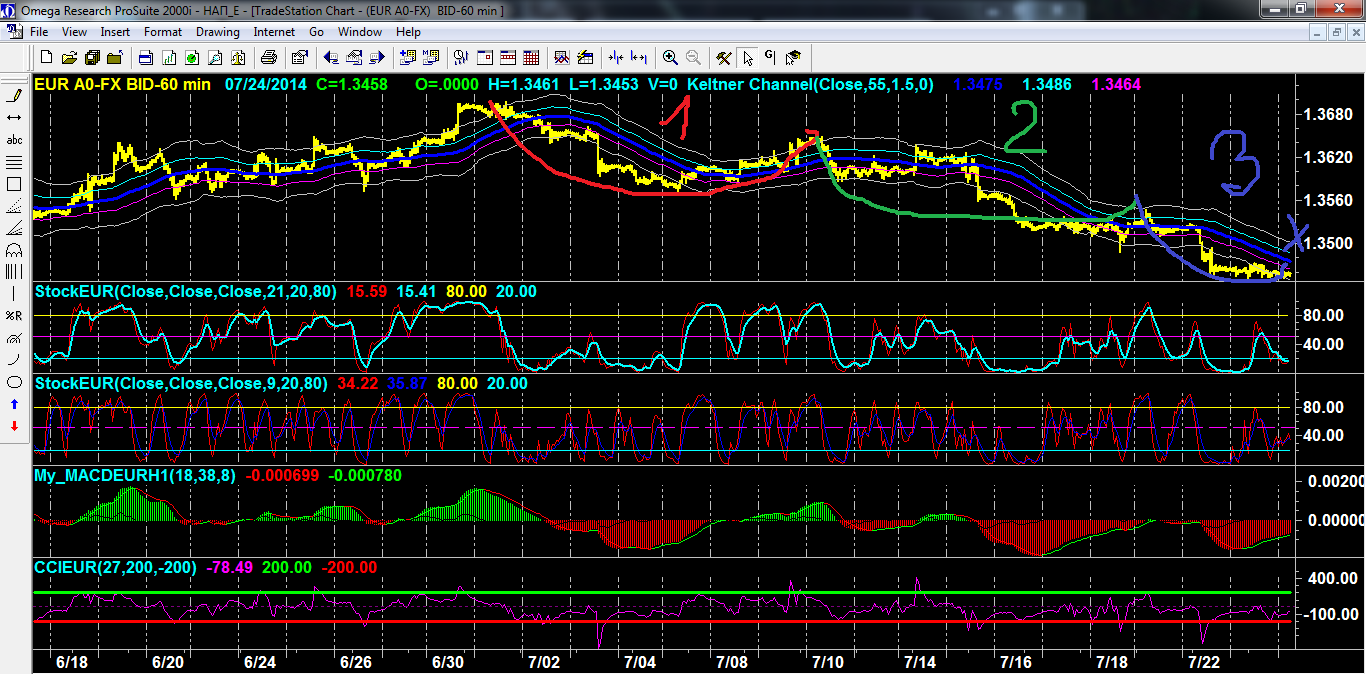Pick the 'abc' text annotation tool

[x=15, y=140]
